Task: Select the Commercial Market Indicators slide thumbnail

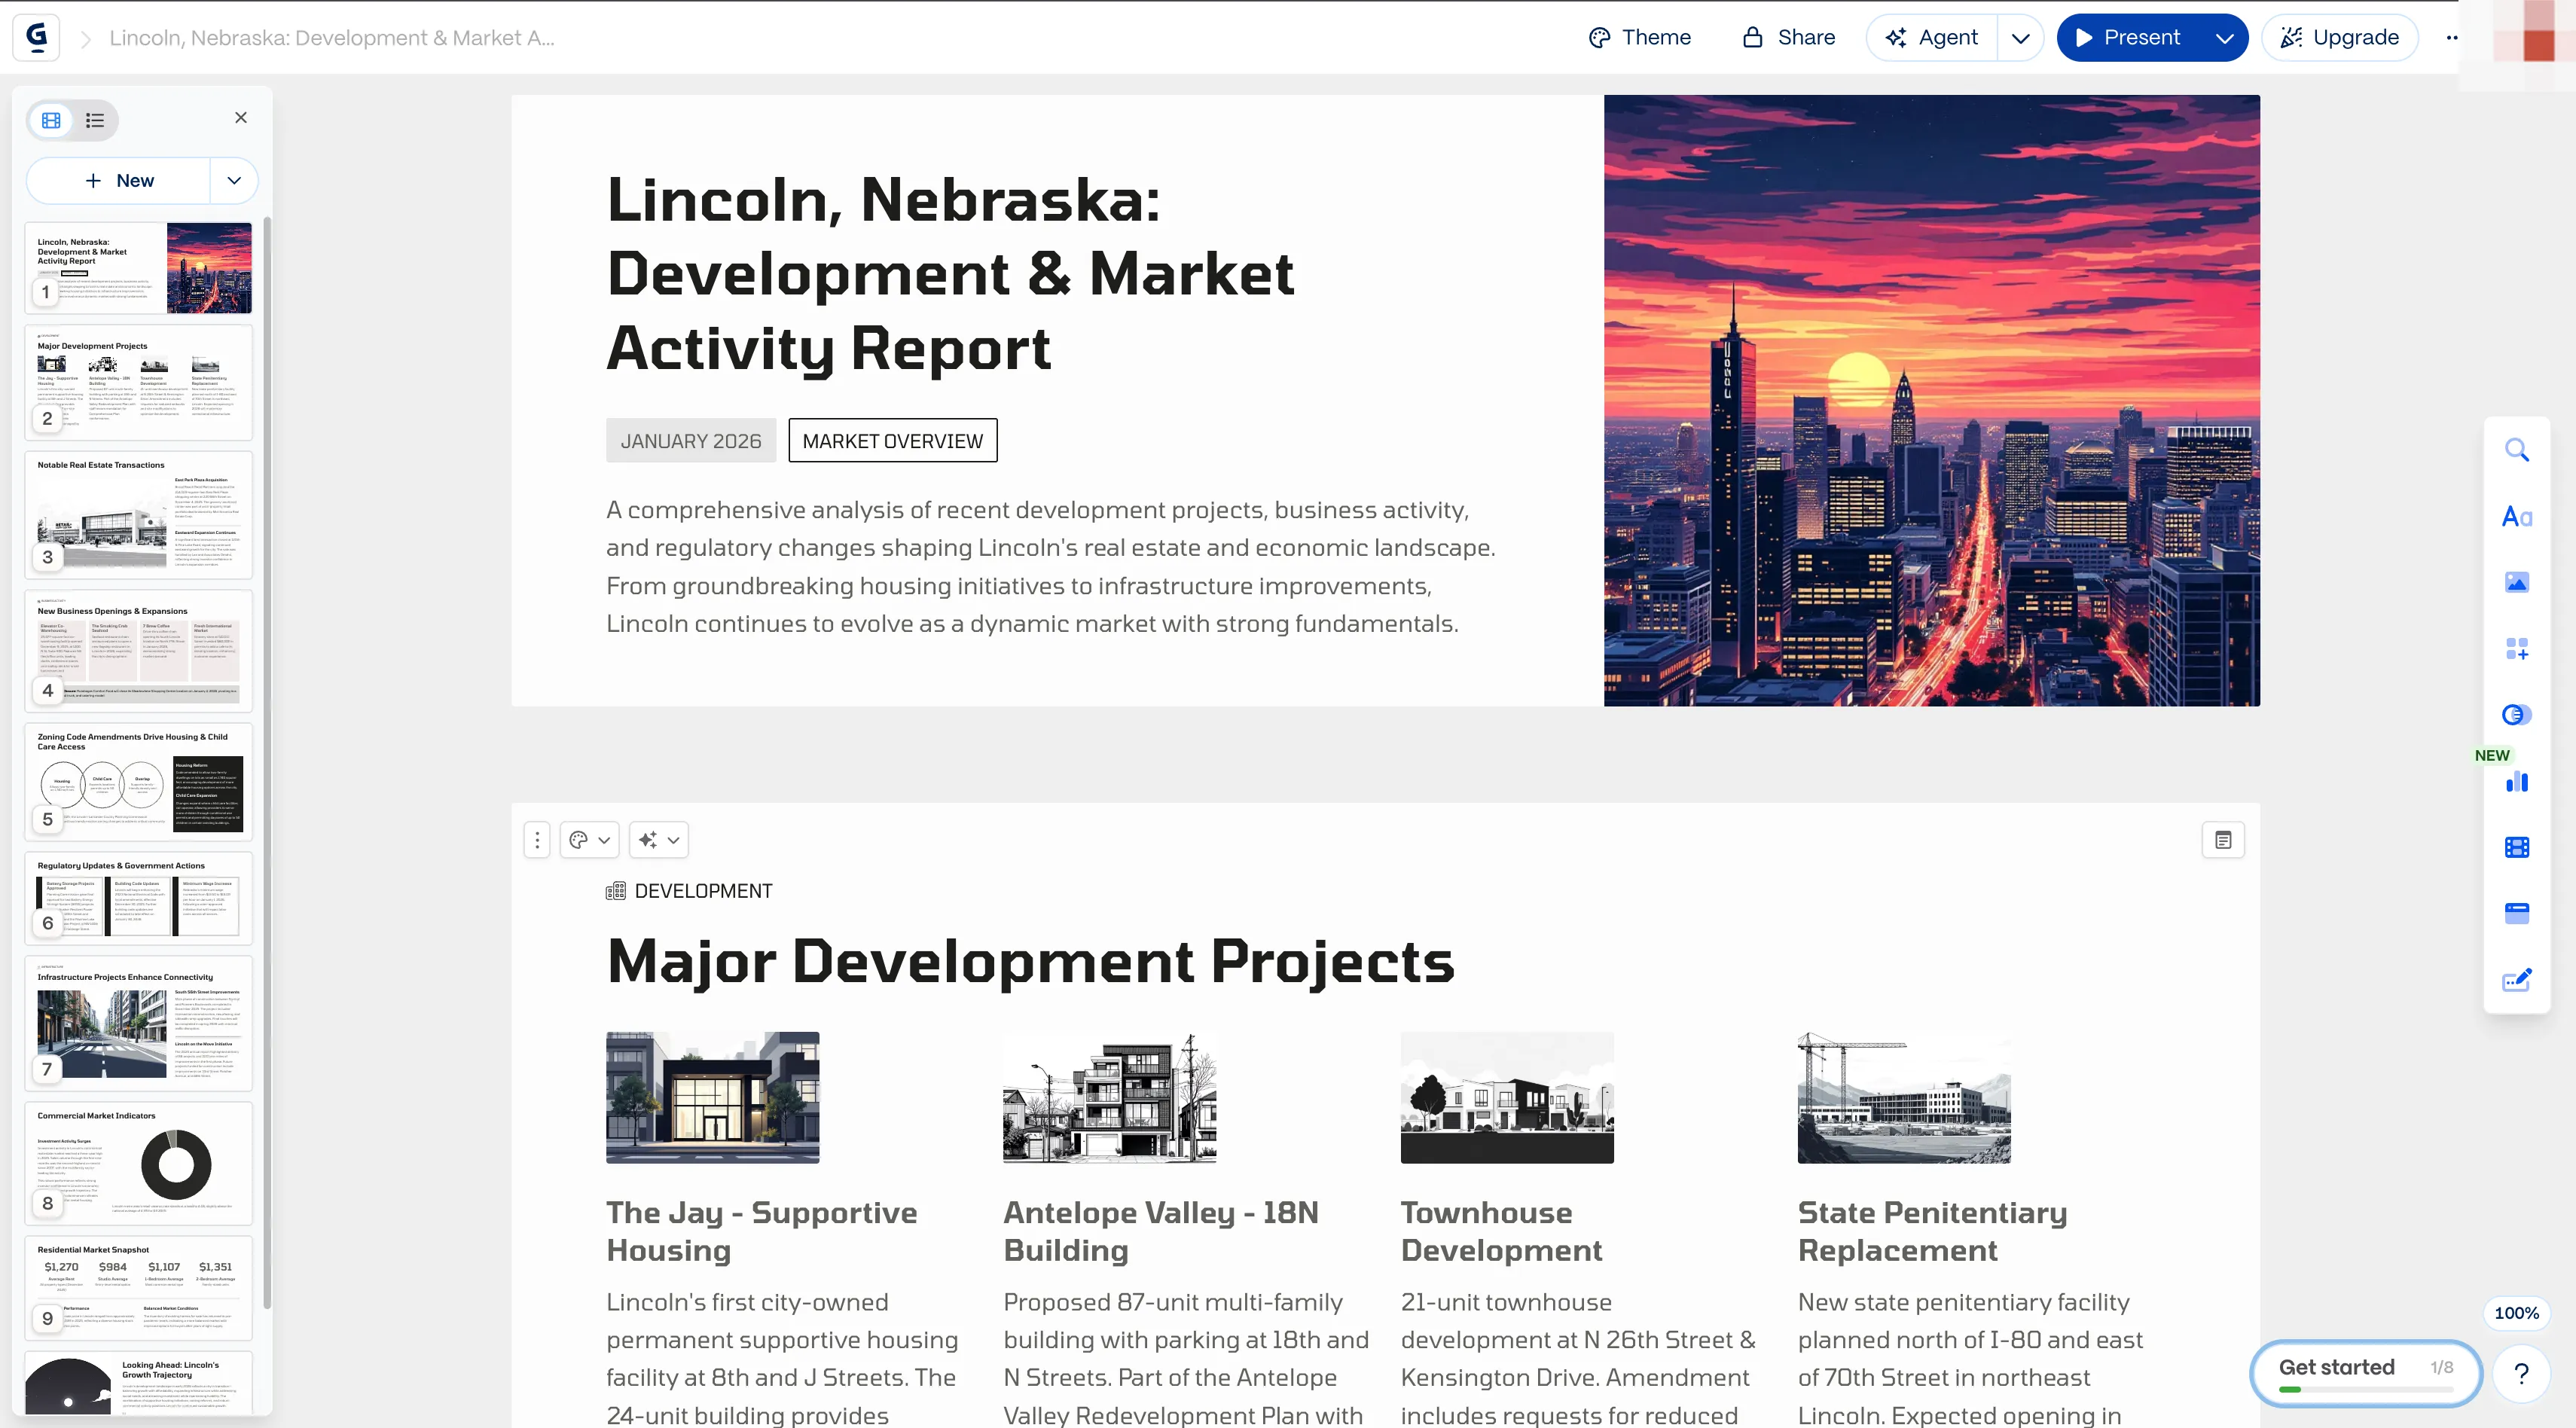Action: (x=138, y=1163)
